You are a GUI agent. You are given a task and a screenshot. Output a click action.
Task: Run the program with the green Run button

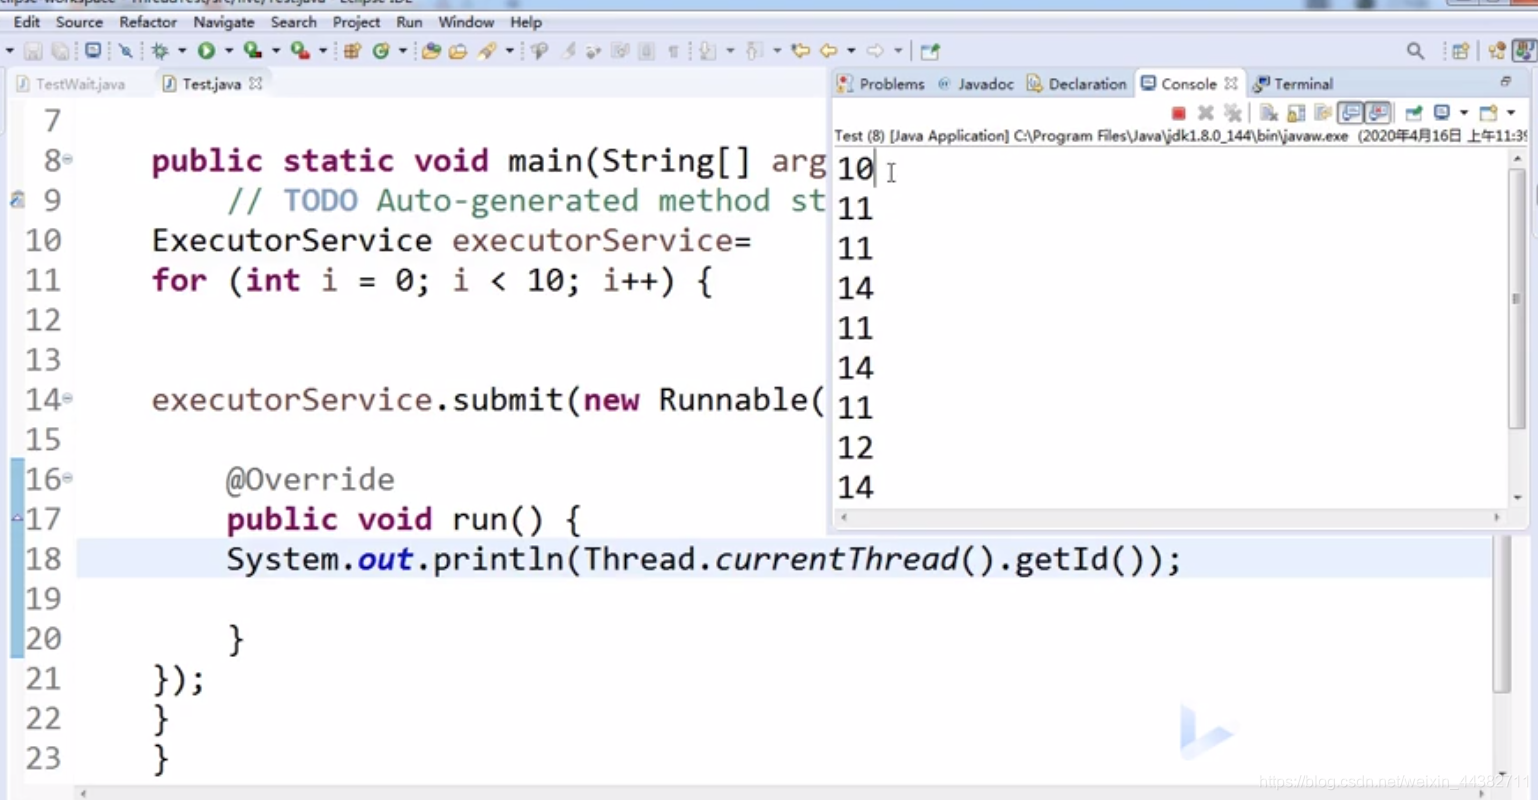(206, 51)
